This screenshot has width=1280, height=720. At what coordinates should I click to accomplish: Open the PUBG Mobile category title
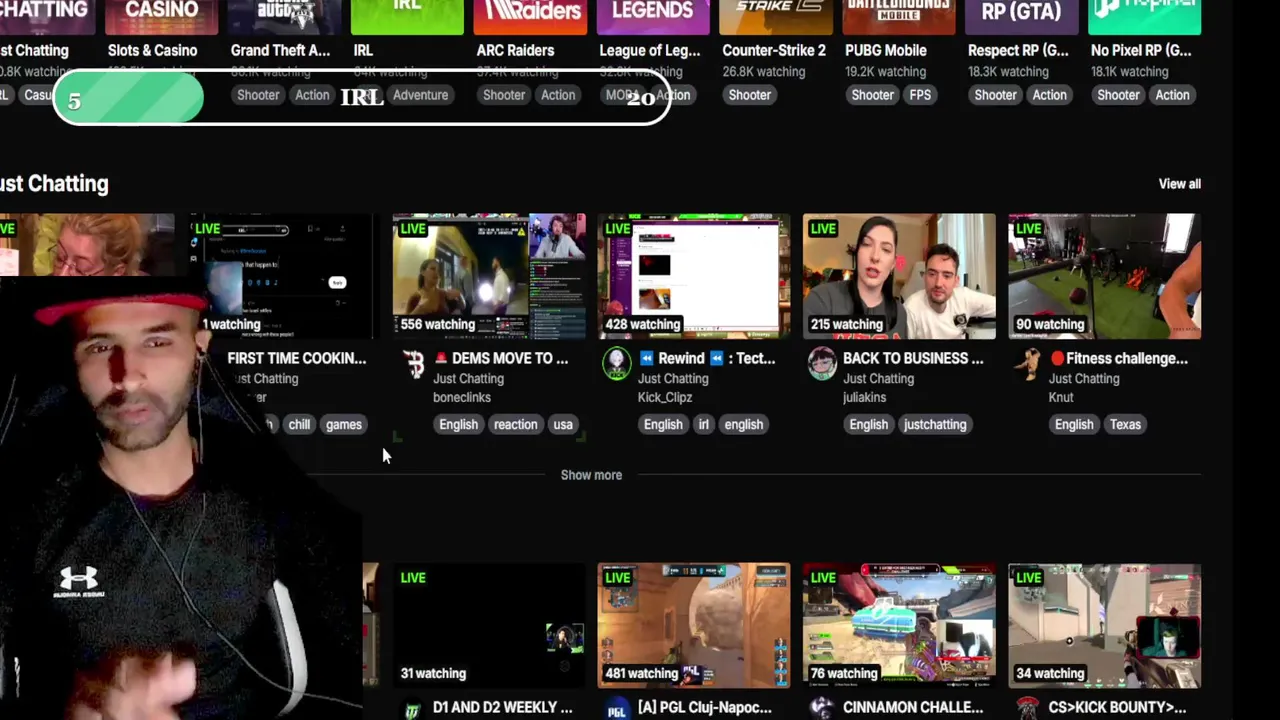click(x=885, y=50)
